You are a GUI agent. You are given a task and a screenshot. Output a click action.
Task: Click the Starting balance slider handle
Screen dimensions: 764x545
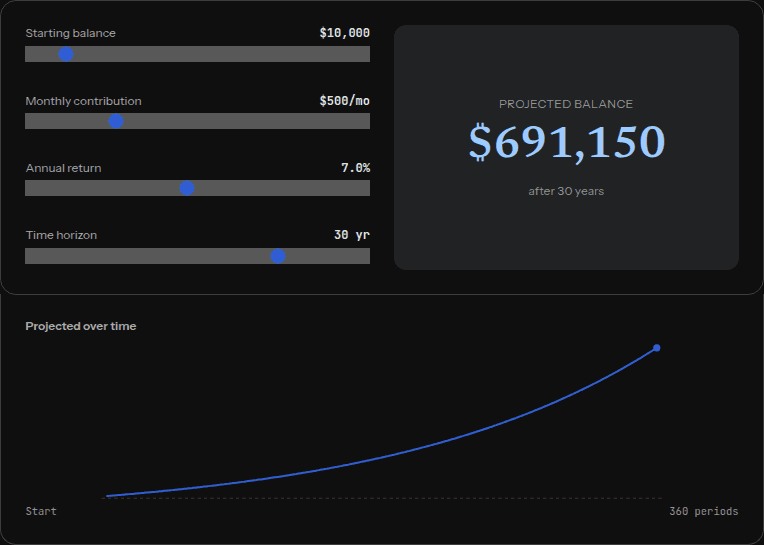[66, 54]
